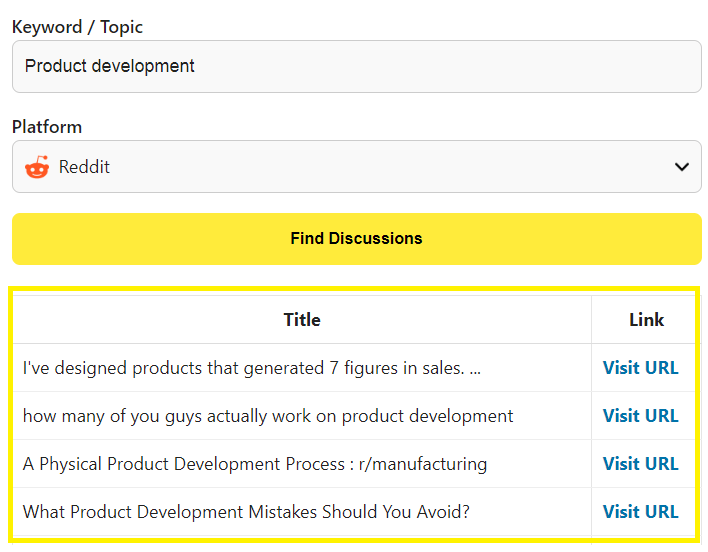Visit URL for 7 figures in sales post
Screen dimensions: 708x552
pyautogui.click(x=640, y=368)
